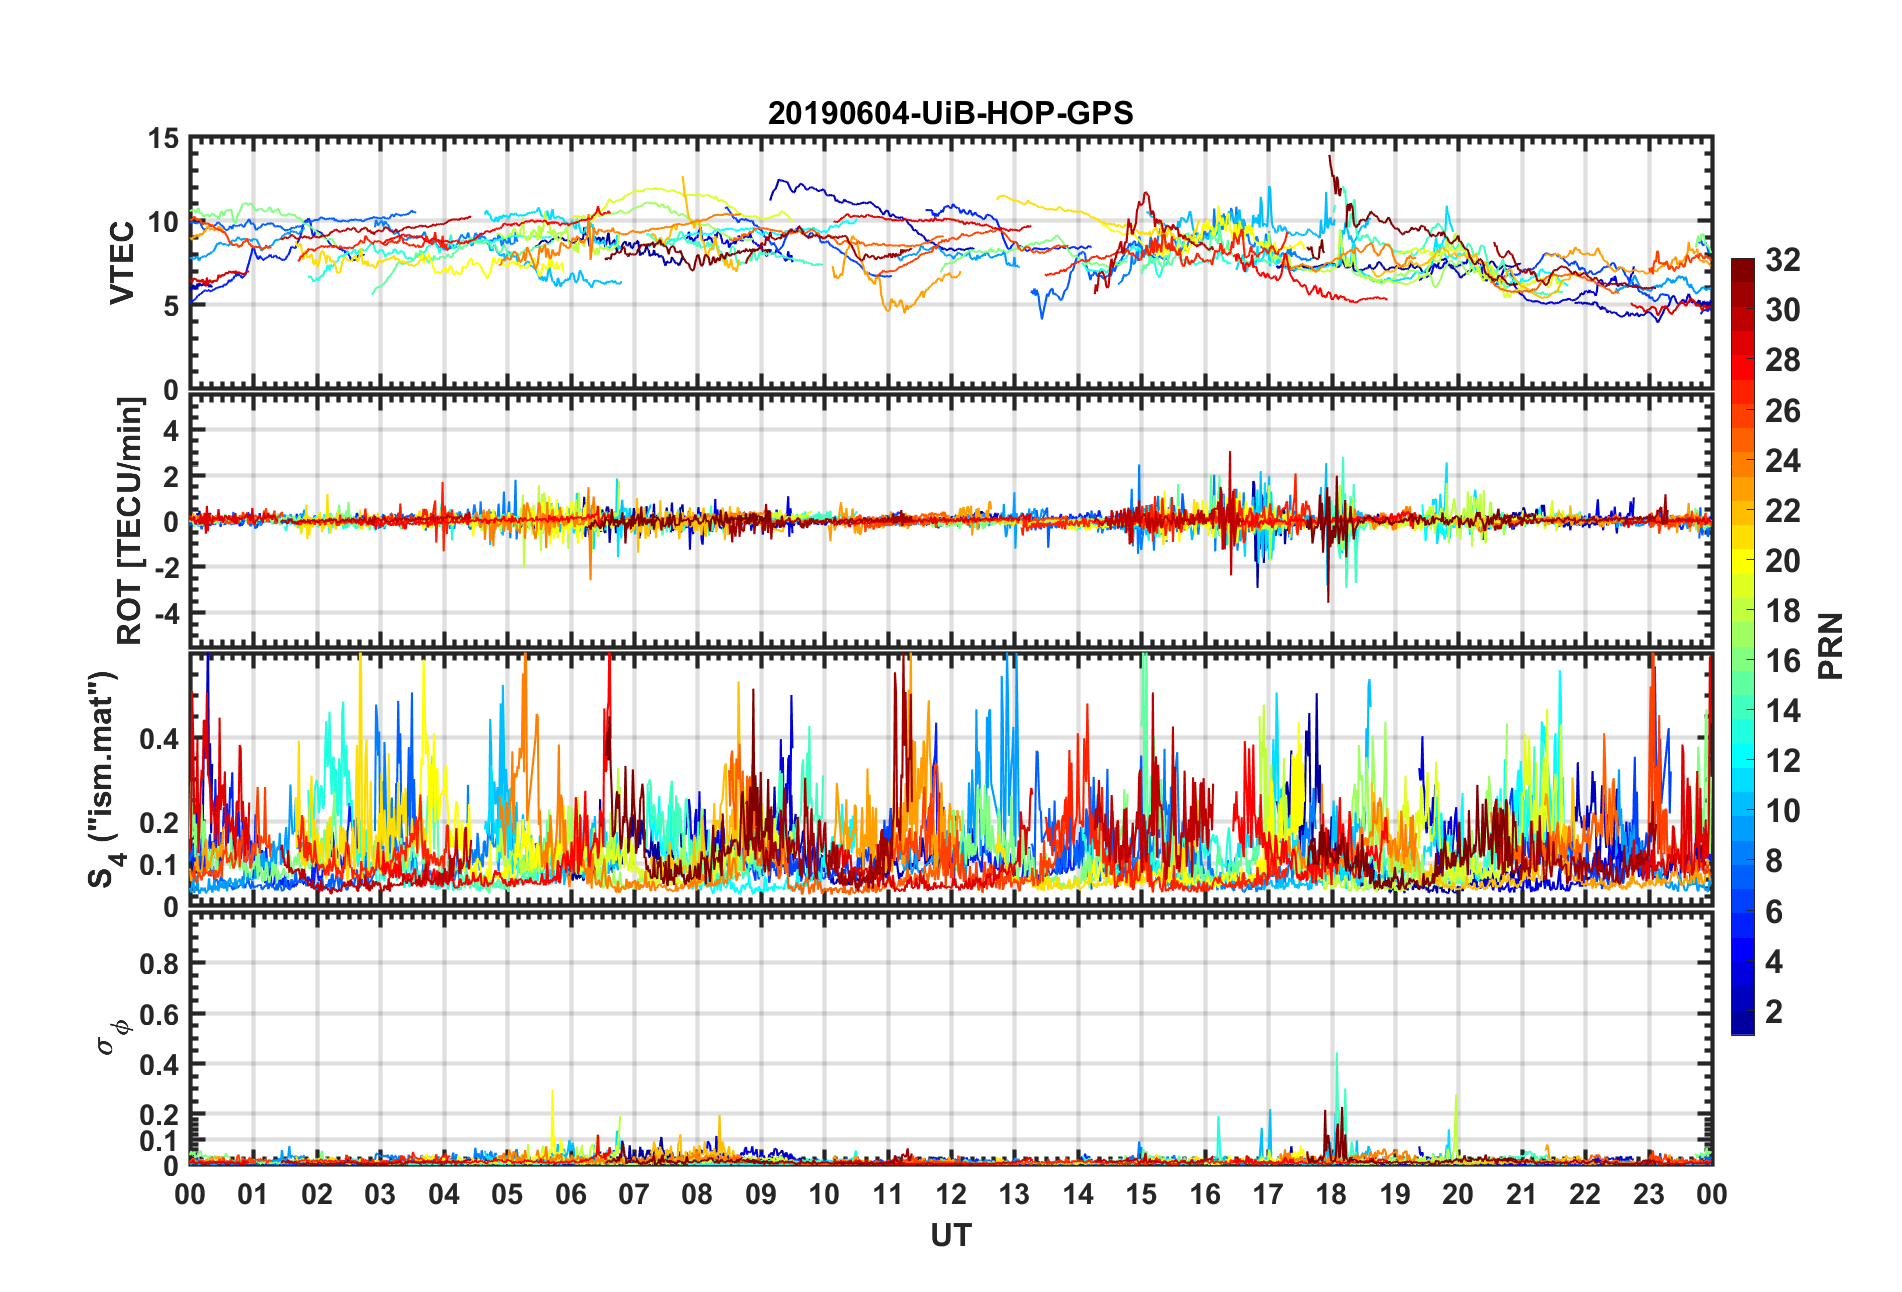
Task: Click the plot title 20190604-UiB-HOP-GPS
Action: [950, 113]
